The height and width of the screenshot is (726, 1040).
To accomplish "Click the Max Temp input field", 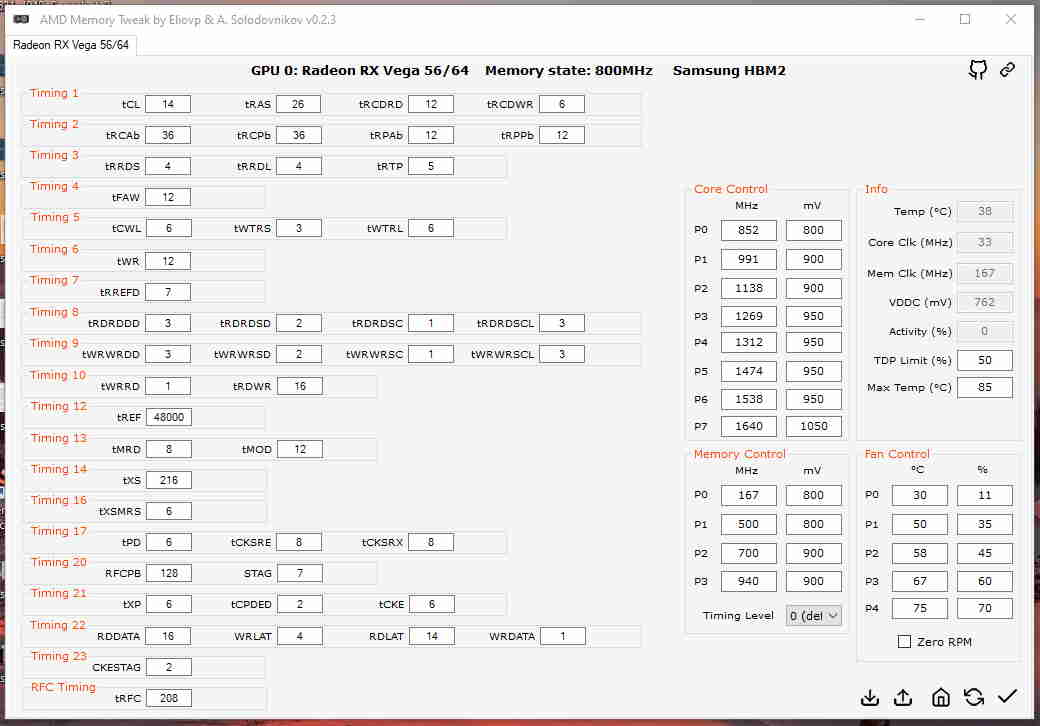I will click(984, 387).
